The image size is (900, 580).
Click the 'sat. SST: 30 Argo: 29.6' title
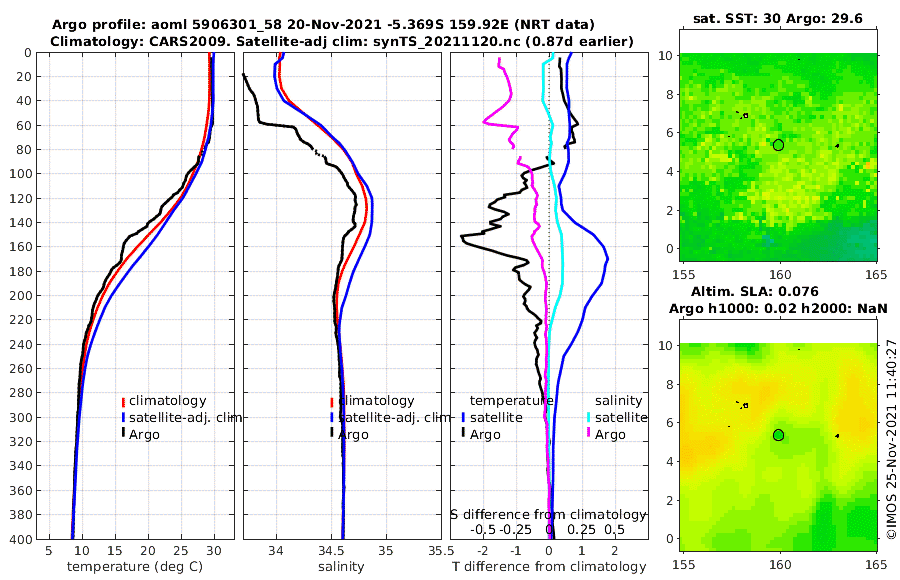coord(778,18)
